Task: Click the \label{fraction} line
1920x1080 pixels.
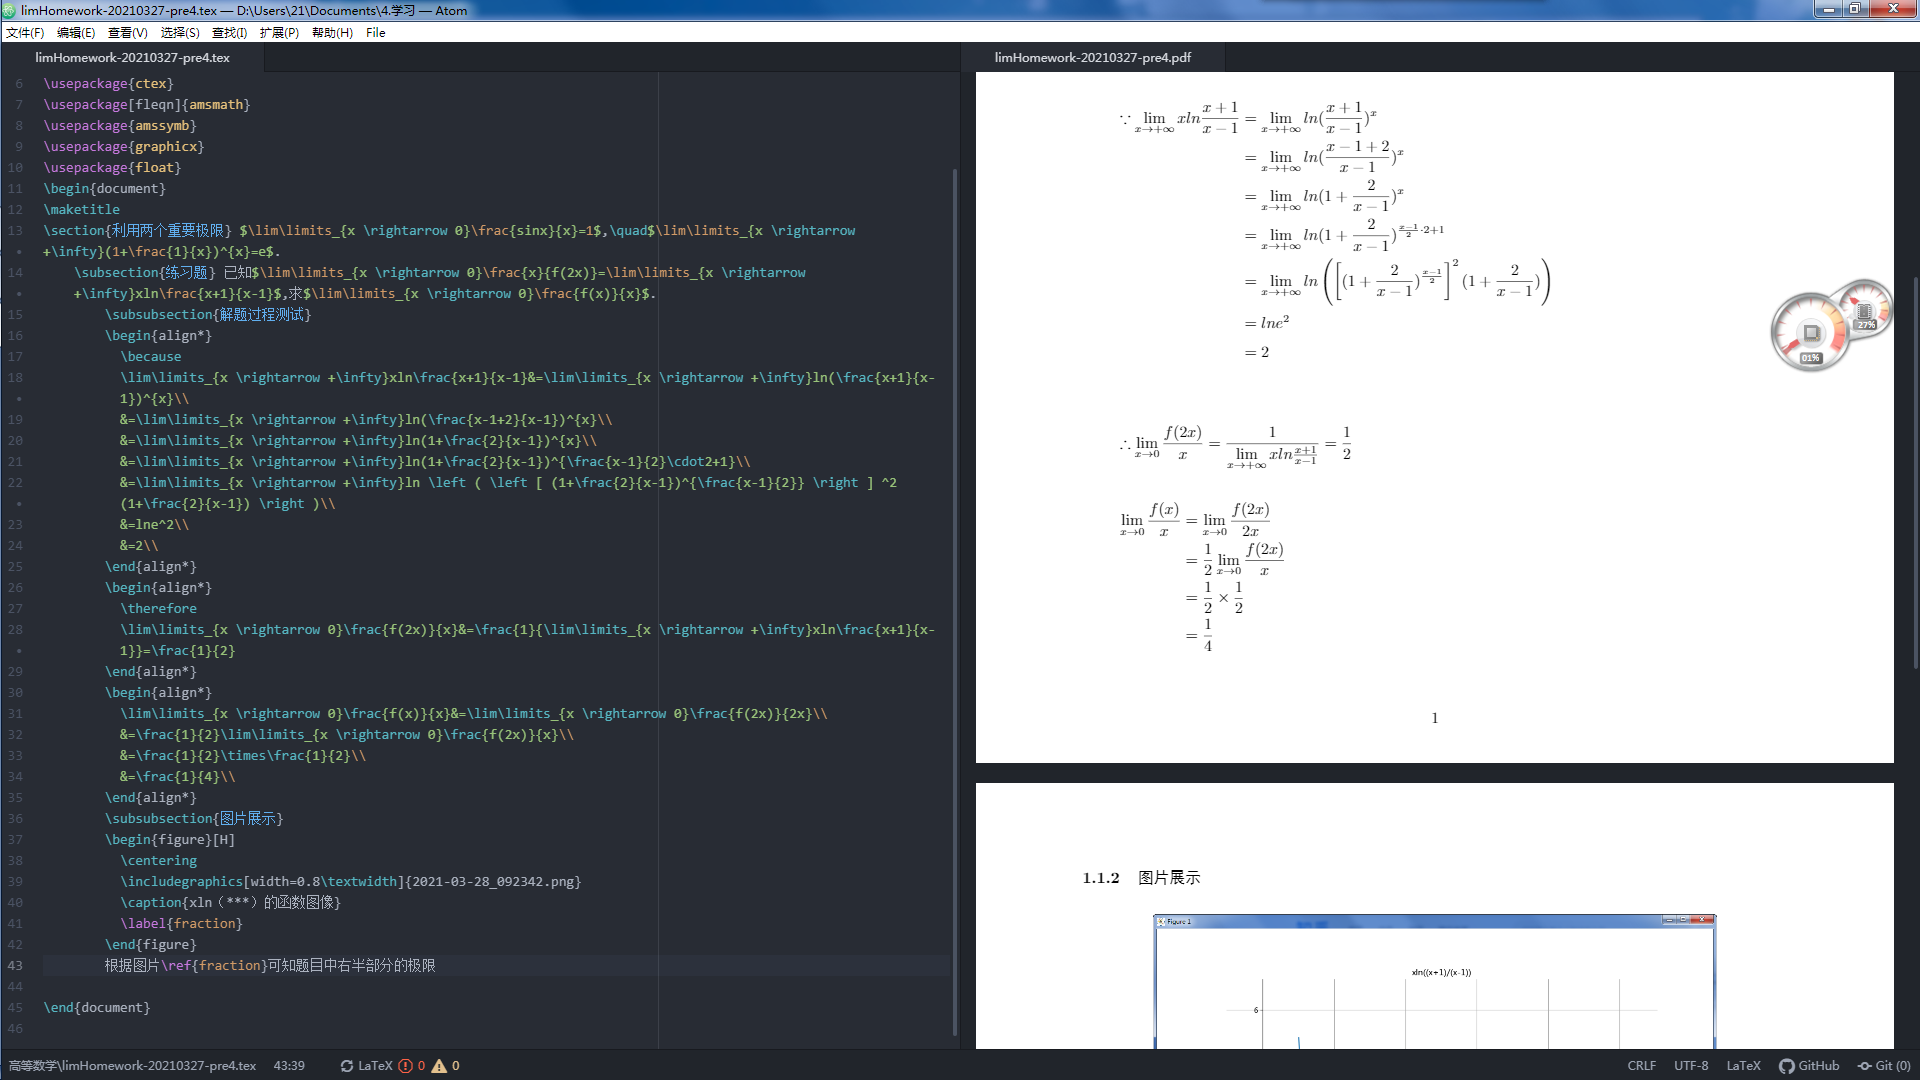Action: coord(182,924)
